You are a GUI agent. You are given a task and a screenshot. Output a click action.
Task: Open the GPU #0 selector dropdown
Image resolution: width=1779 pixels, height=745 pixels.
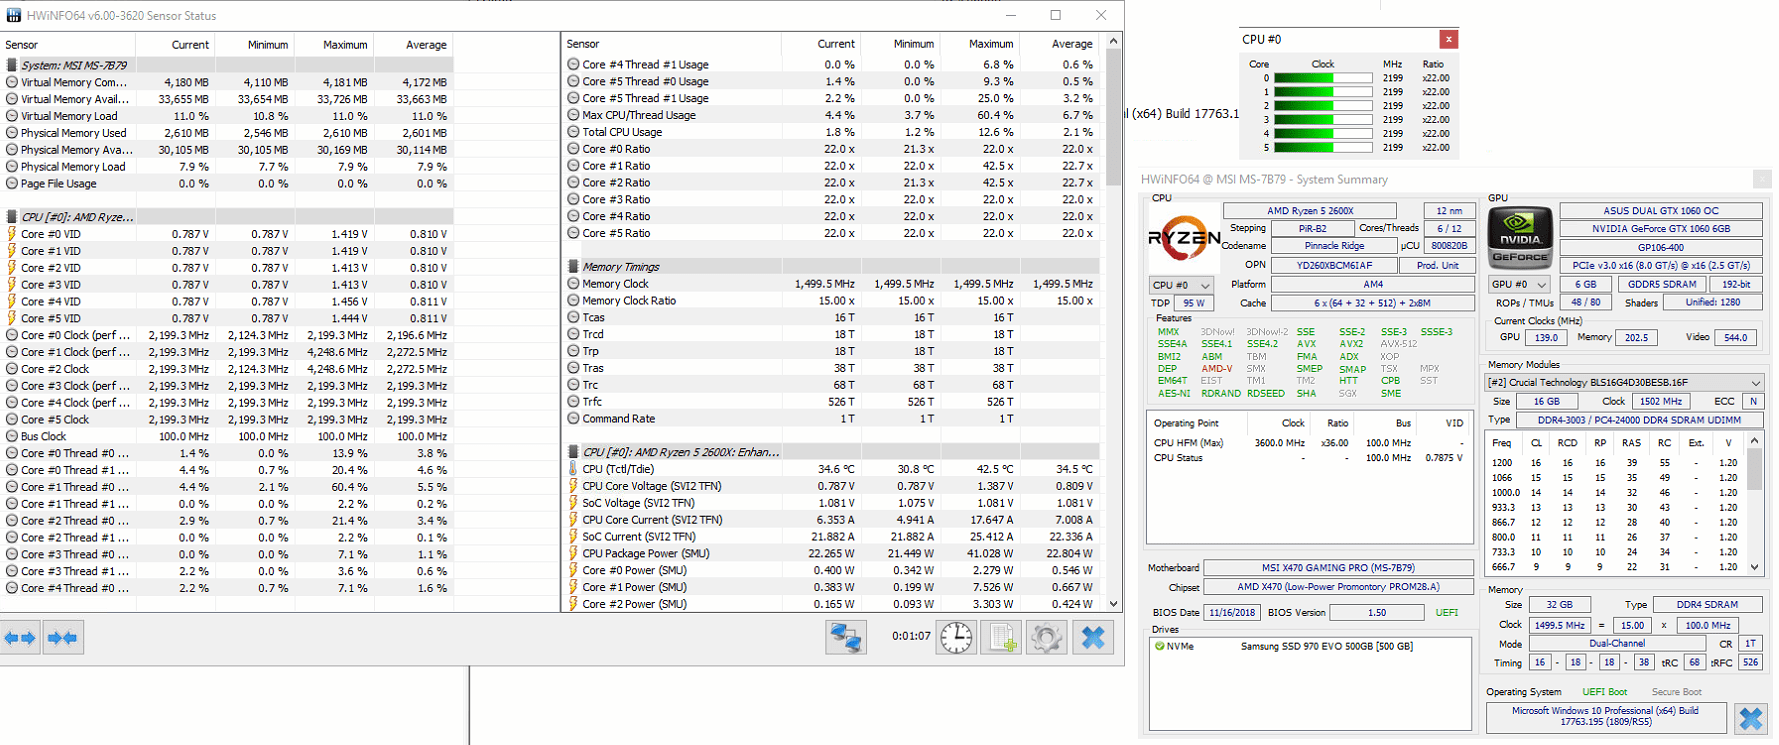pyautogui.click(x=1519, y=284)
